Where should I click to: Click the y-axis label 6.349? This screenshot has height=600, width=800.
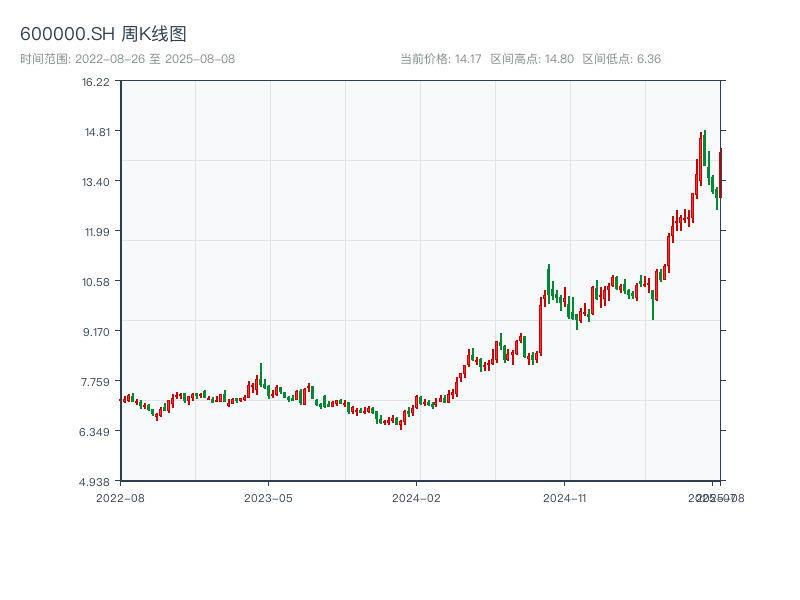pyautogui.click(x=94, y=432)
